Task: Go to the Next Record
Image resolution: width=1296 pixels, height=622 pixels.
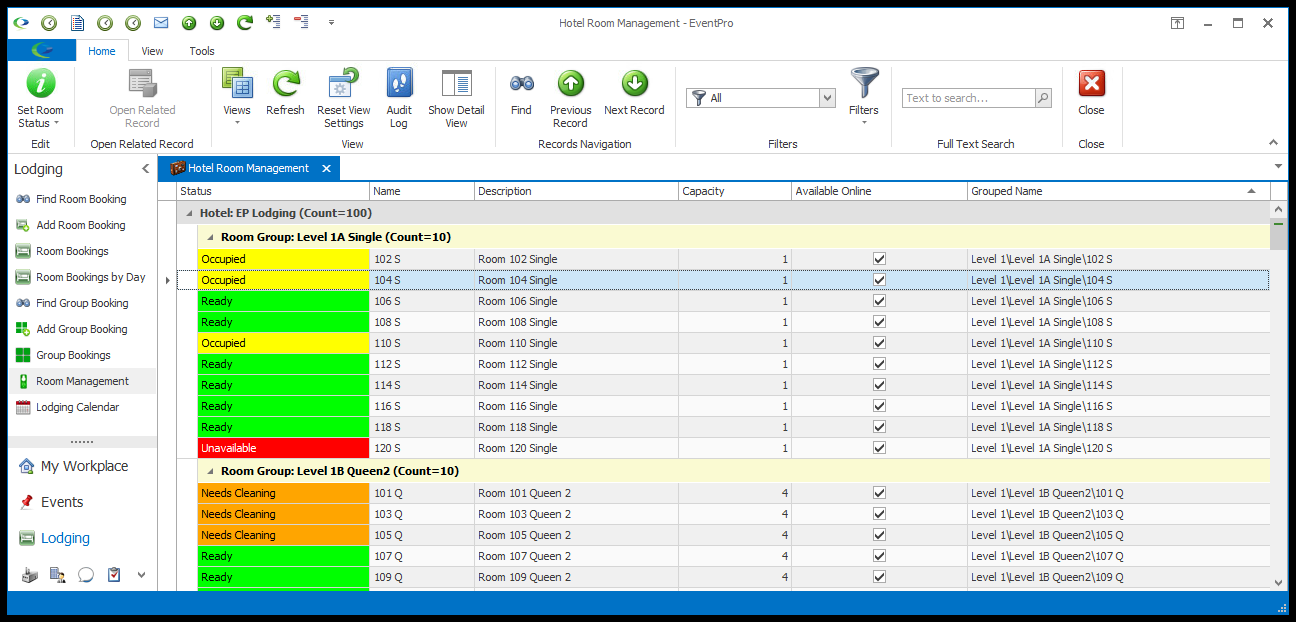Action: (x=634, y=92)
